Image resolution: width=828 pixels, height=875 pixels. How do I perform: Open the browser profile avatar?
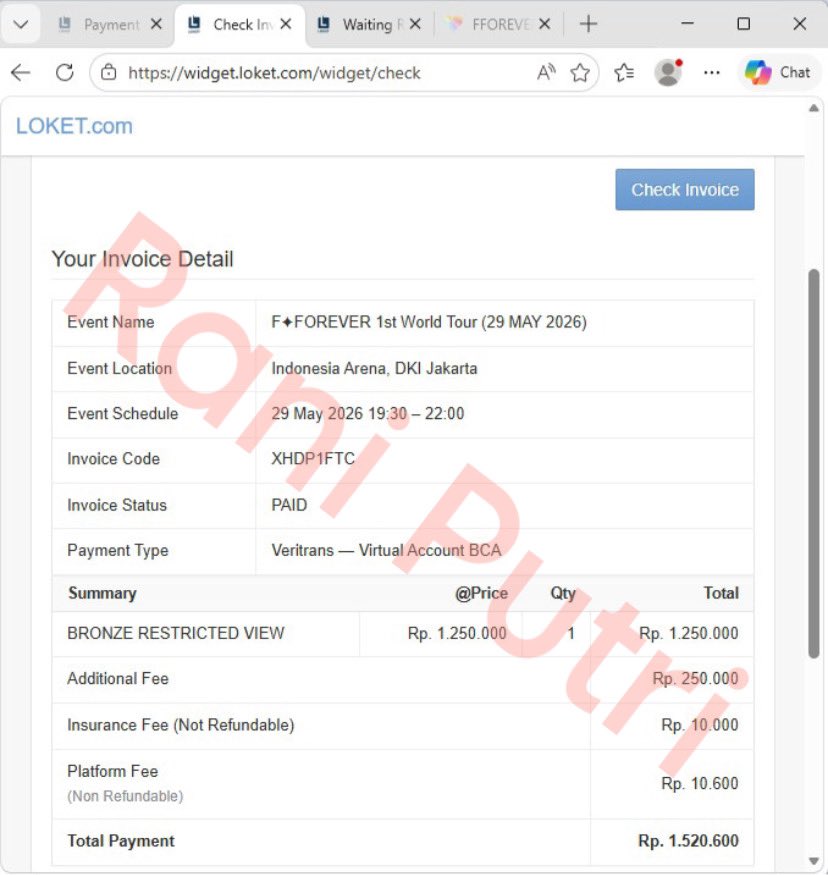668,73
